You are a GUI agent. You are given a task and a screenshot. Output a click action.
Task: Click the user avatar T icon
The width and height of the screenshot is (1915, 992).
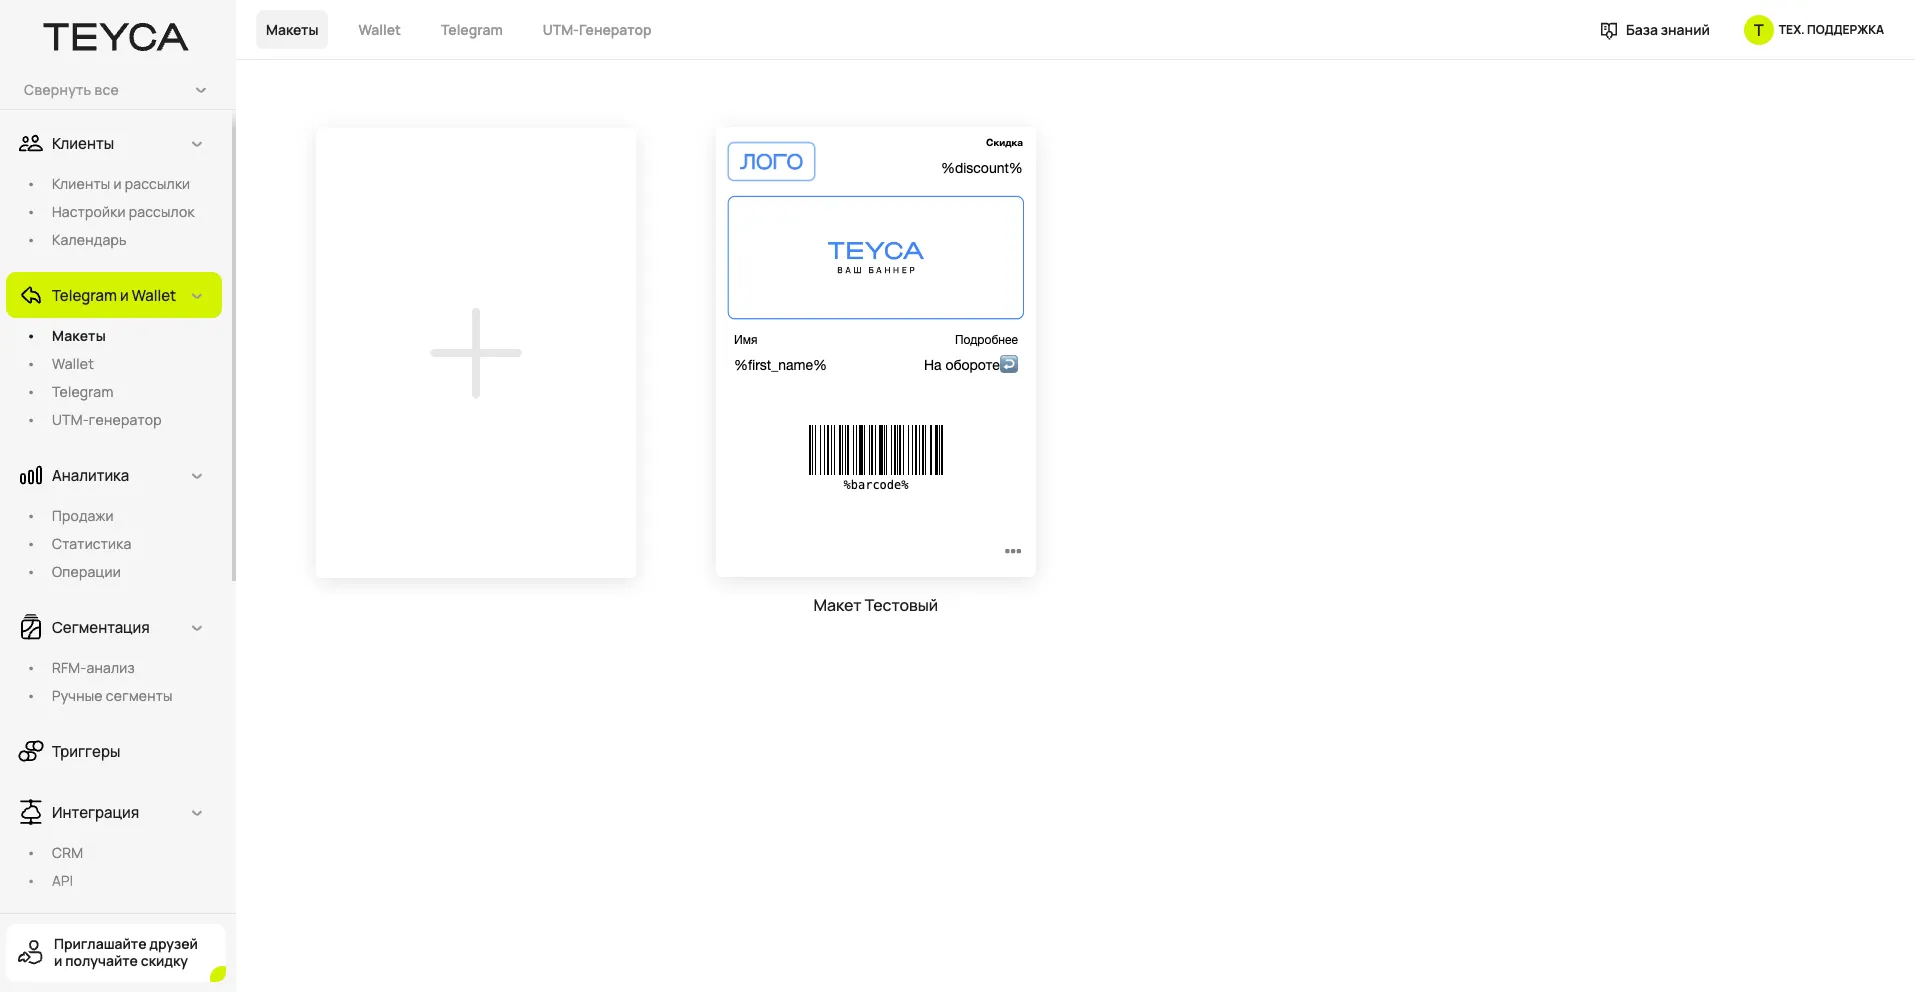(1757, 30)
